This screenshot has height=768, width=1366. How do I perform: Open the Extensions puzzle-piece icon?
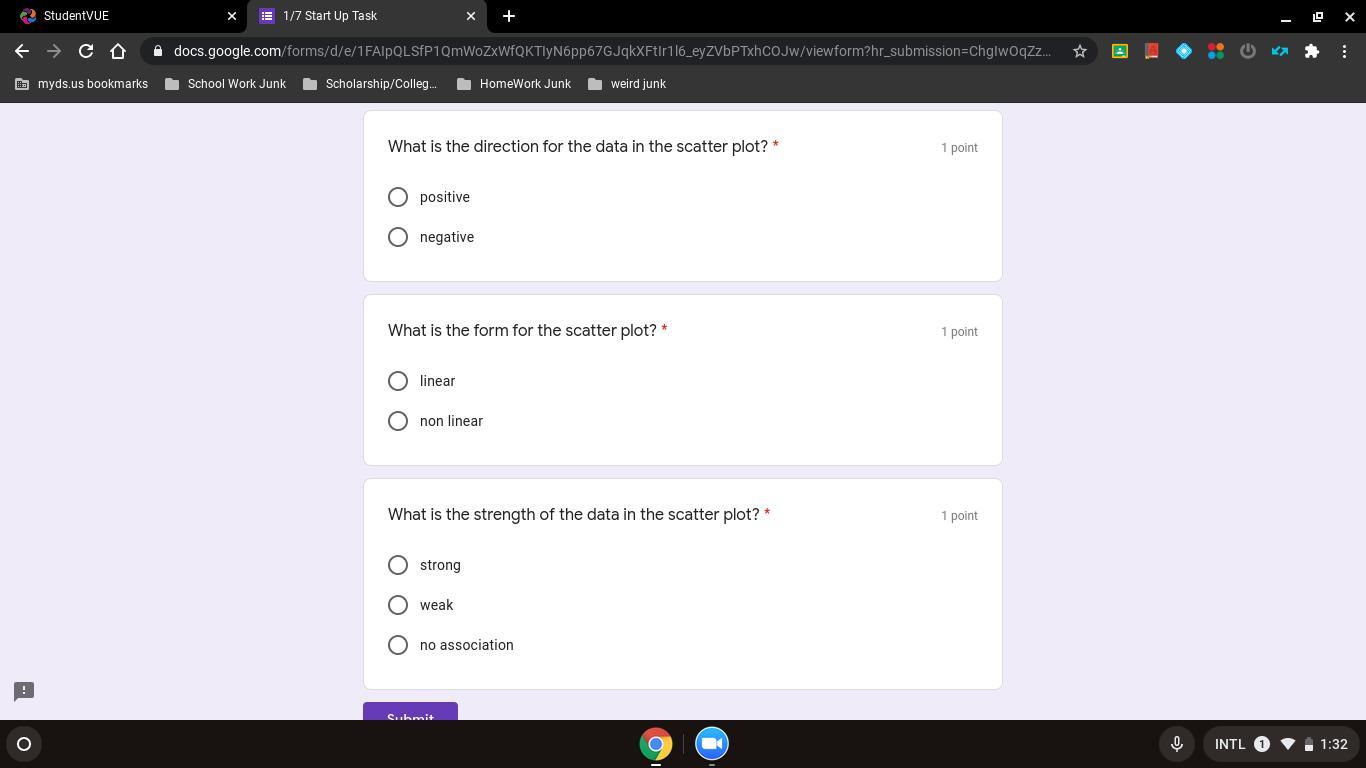(x=1312, y=51)
